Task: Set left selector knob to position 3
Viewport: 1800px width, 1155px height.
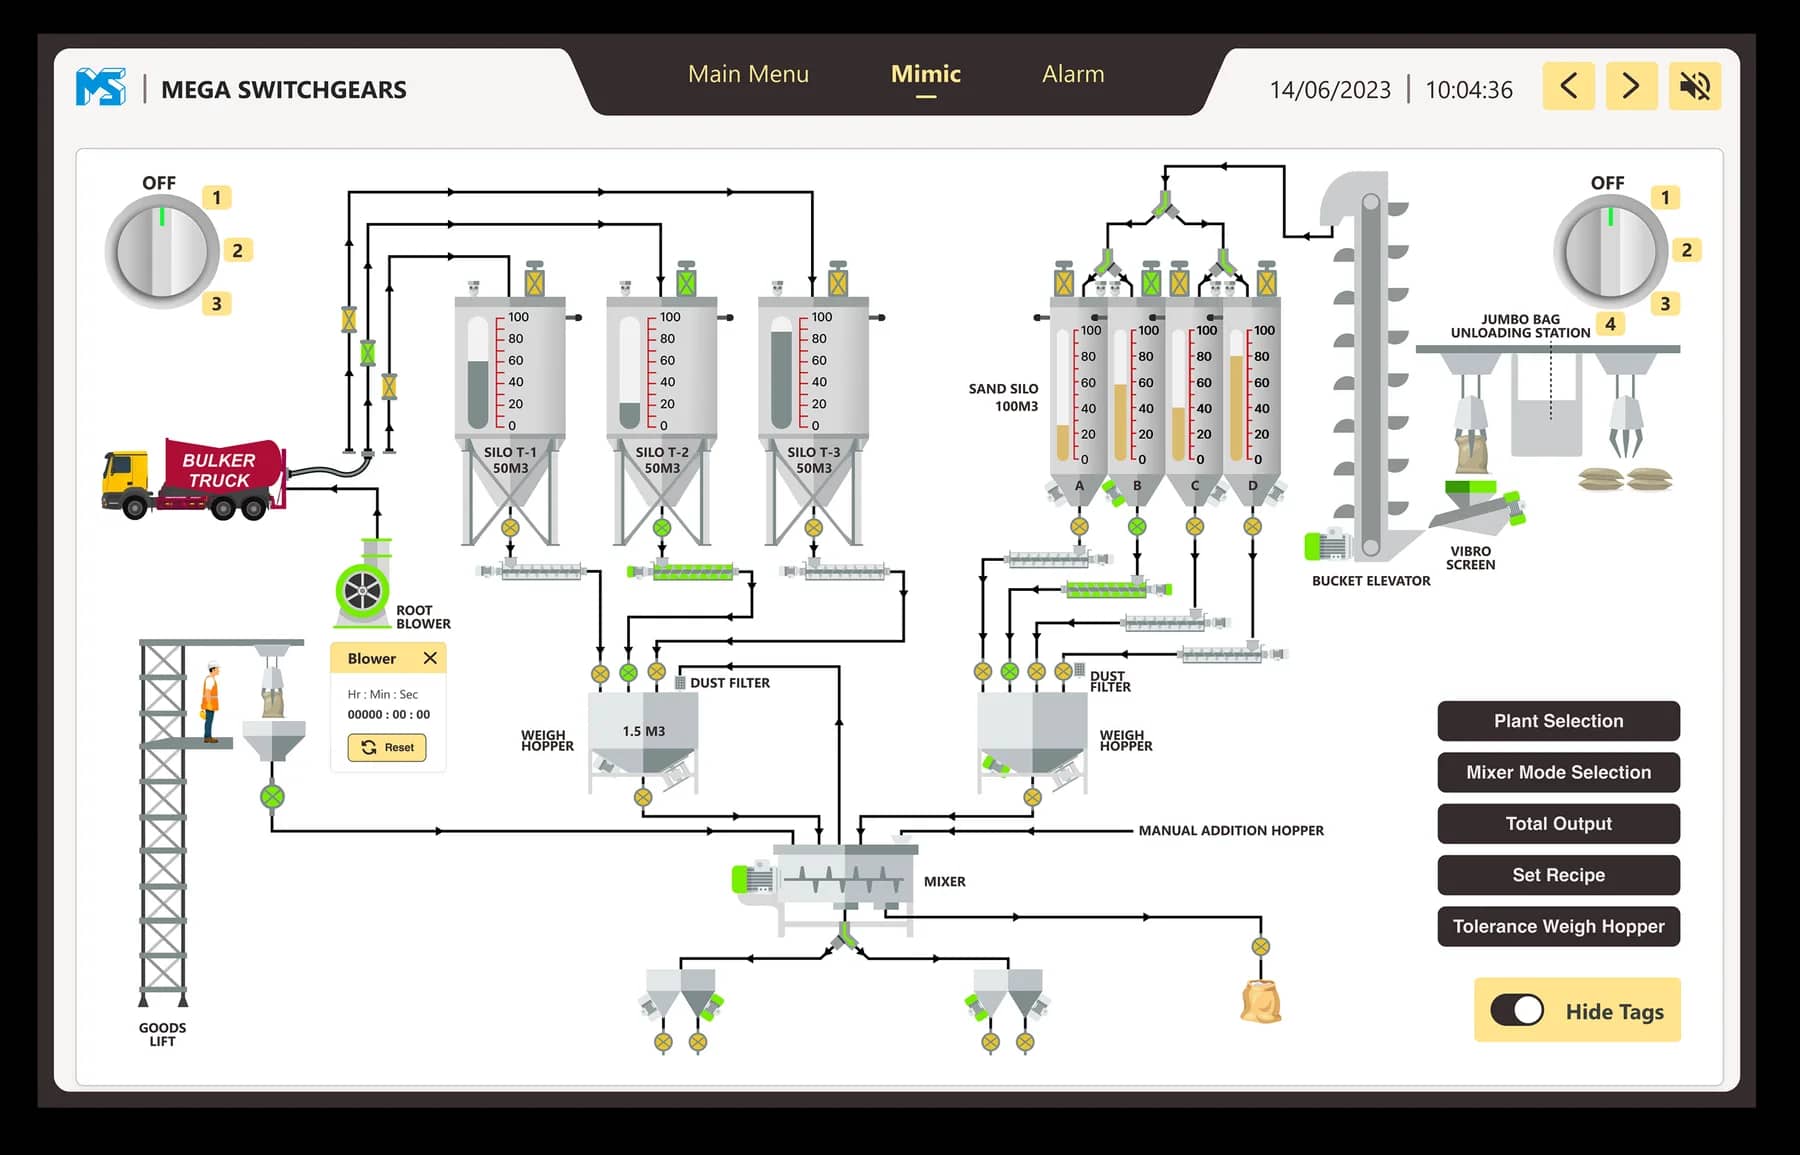Action: click(x=216, y=303)
